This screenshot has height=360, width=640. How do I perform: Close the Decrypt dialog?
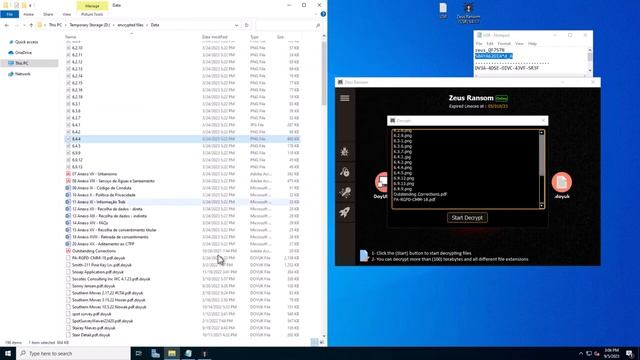[x=543, y=120]
